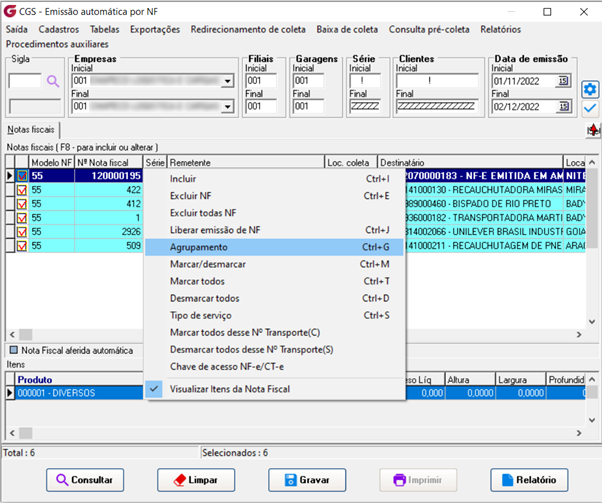The height and width of the screenshot is (503, 602).
Task: Select Agrupamento in context menu
Action: click(x=275, y=247)
